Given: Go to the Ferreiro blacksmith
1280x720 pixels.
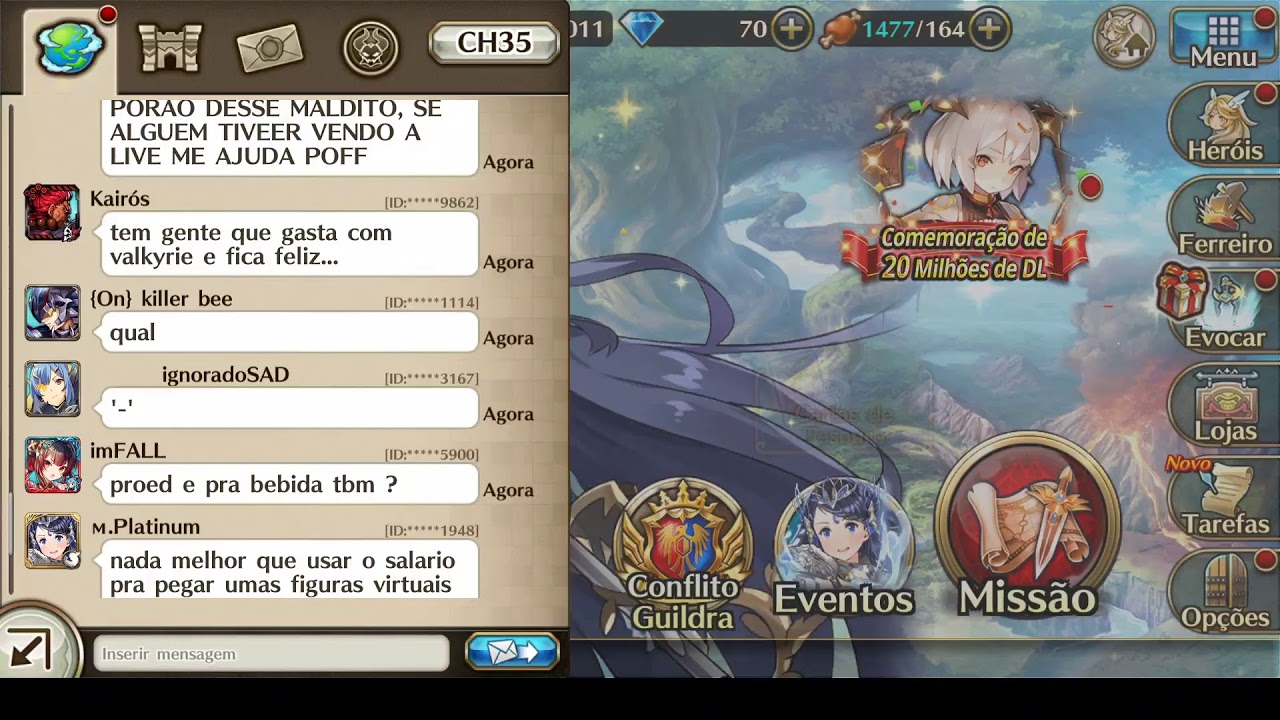Looking at the screenshot, I should [x=1225, y=218].
